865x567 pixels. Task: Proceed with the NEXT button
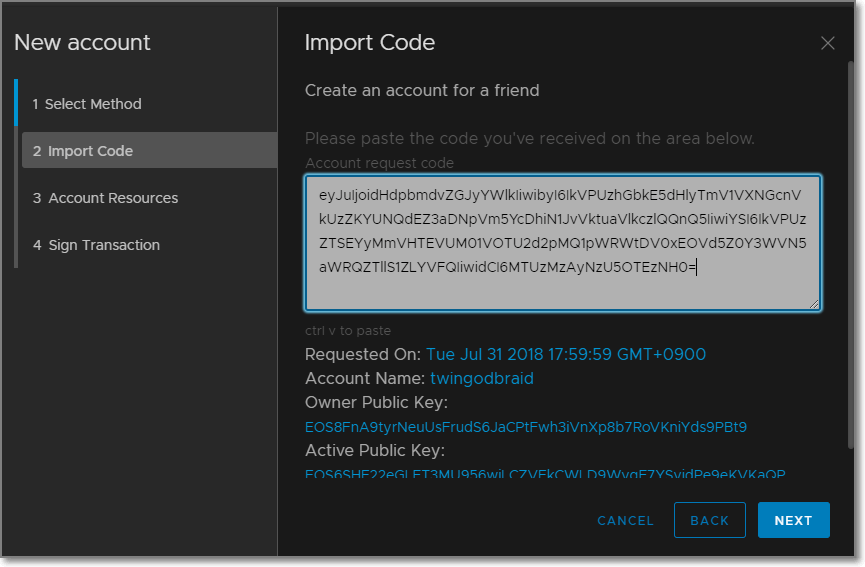coord(793,520)
